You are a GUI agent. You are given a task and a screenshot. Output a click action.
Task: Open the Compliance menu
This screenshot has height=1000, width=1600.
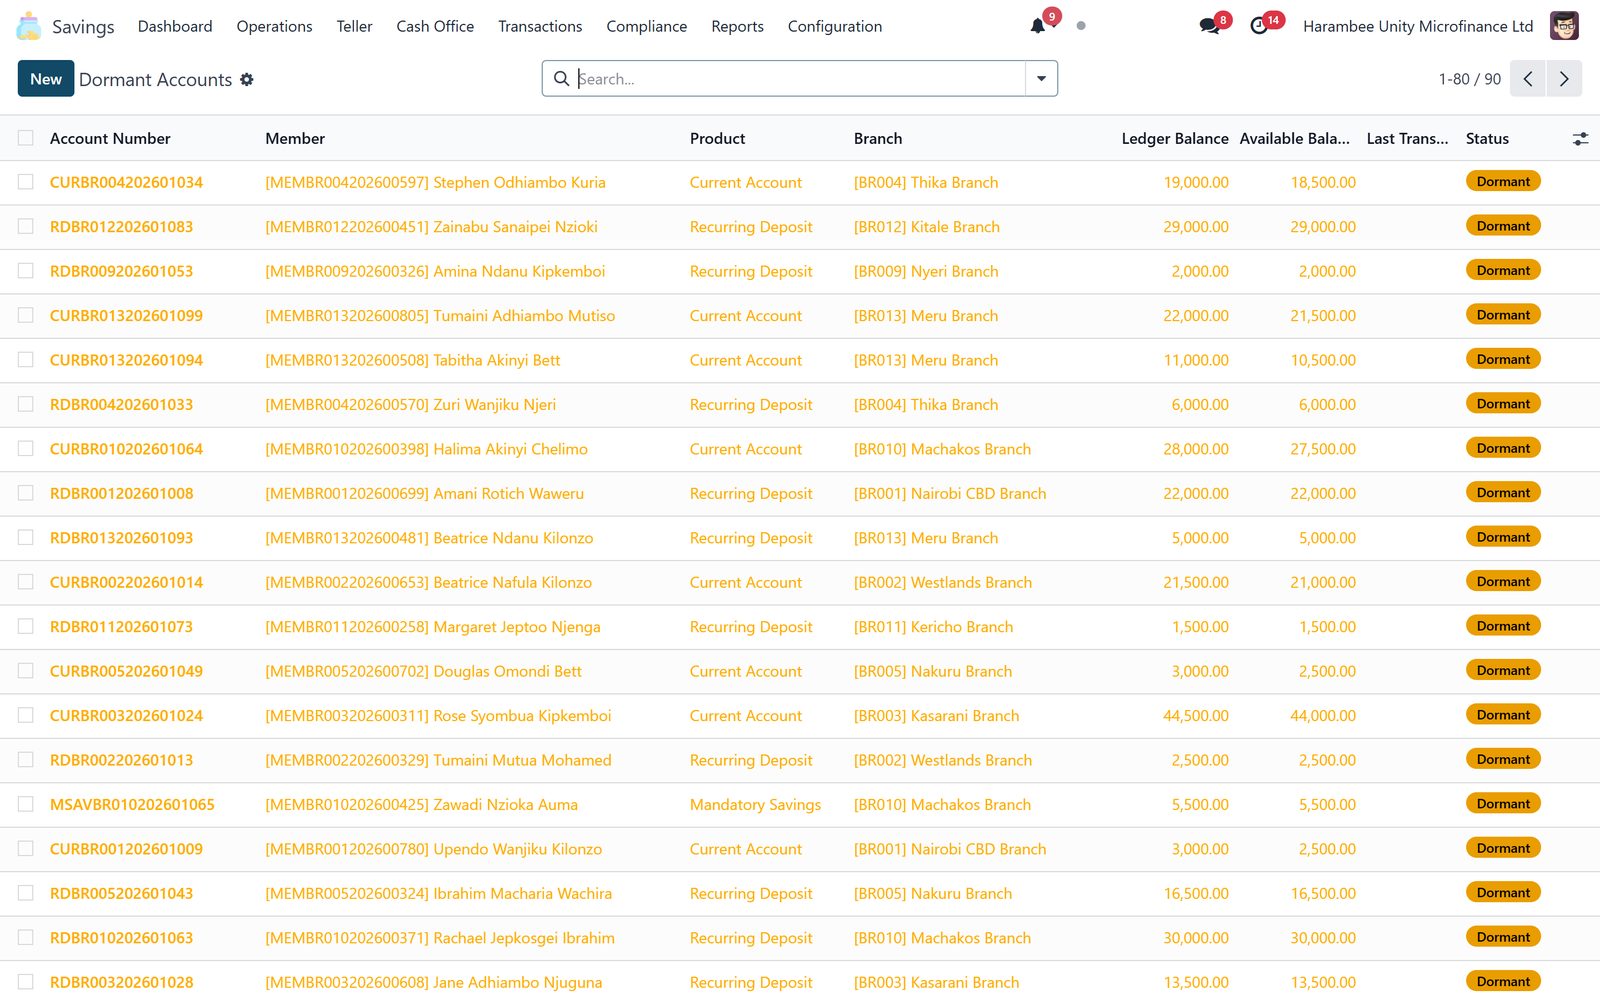coord(646,26)
